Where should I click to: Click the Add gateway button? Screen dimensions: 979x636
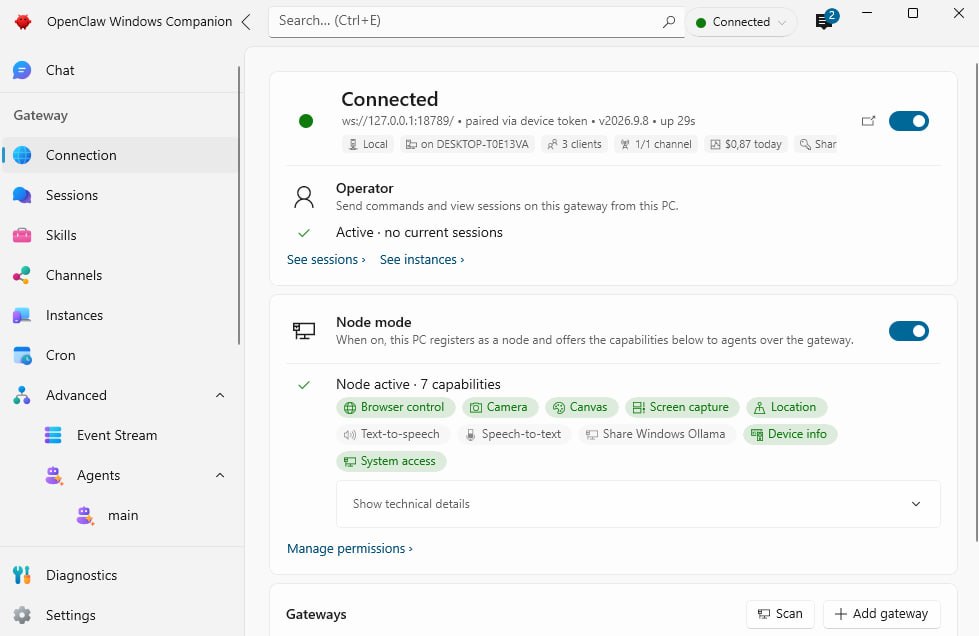click(882, 614)
